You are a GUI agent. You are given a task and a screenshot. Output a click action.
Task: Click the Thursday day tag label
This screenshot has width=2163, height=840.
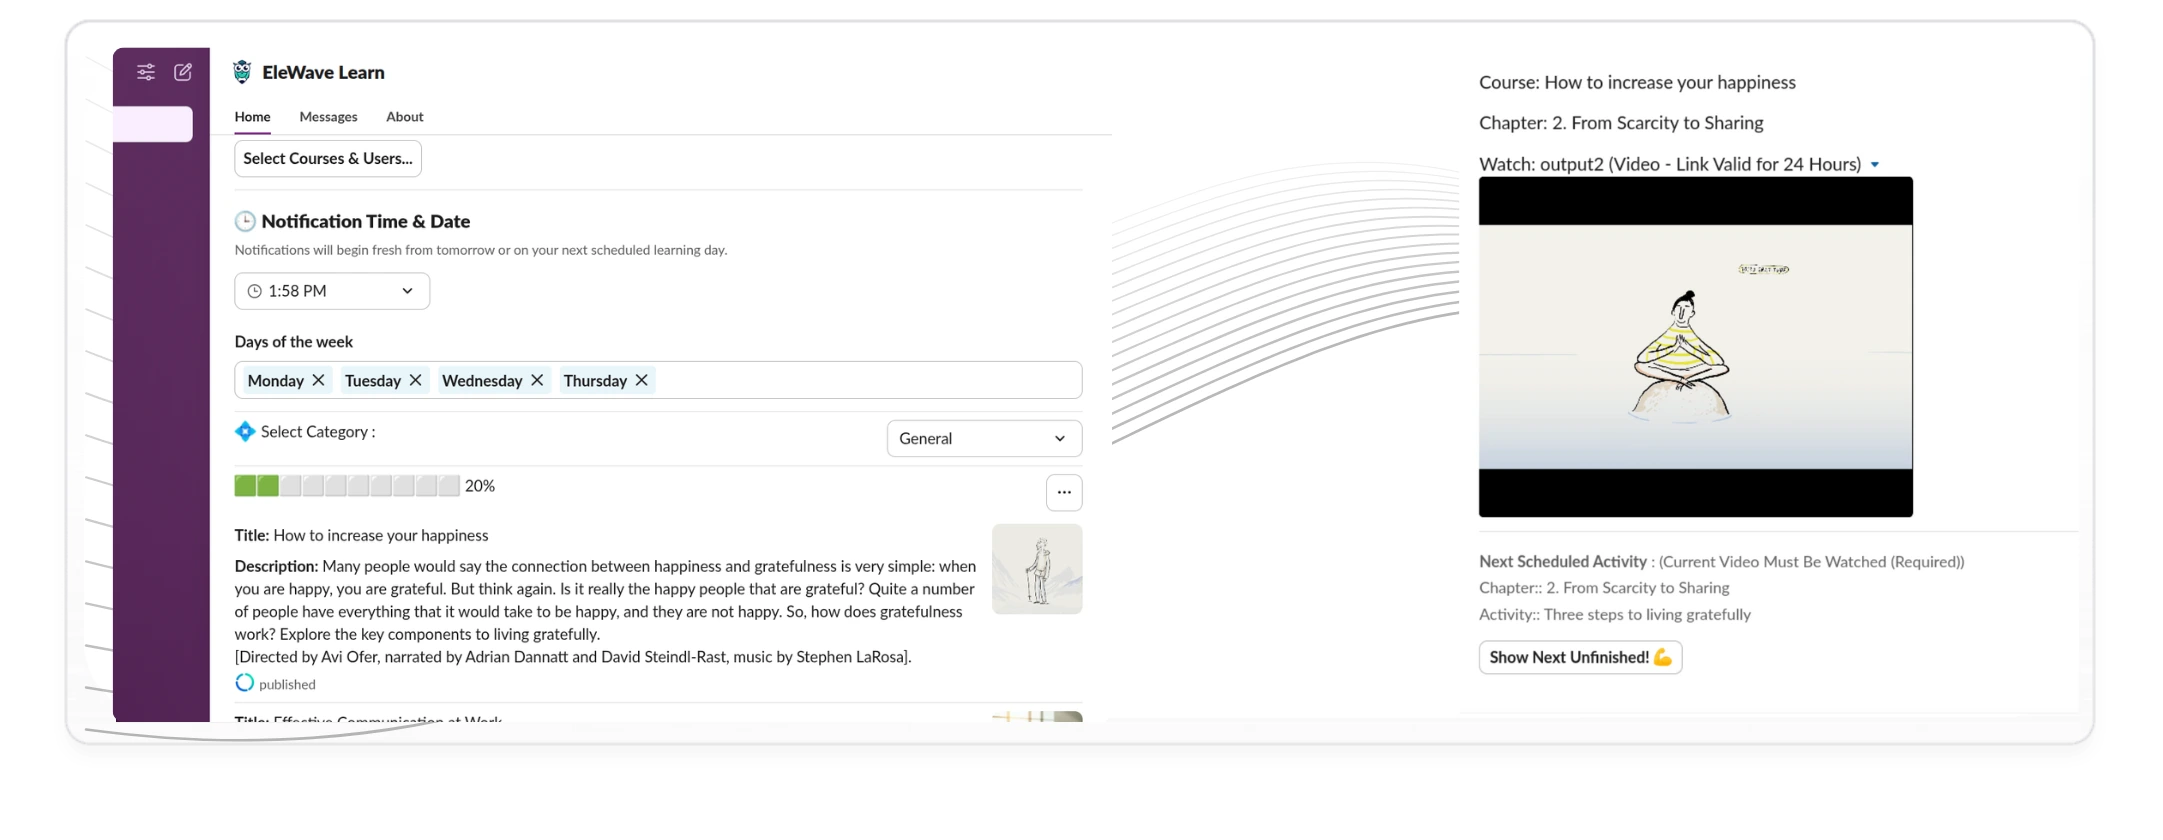click(x=595, y=380)
